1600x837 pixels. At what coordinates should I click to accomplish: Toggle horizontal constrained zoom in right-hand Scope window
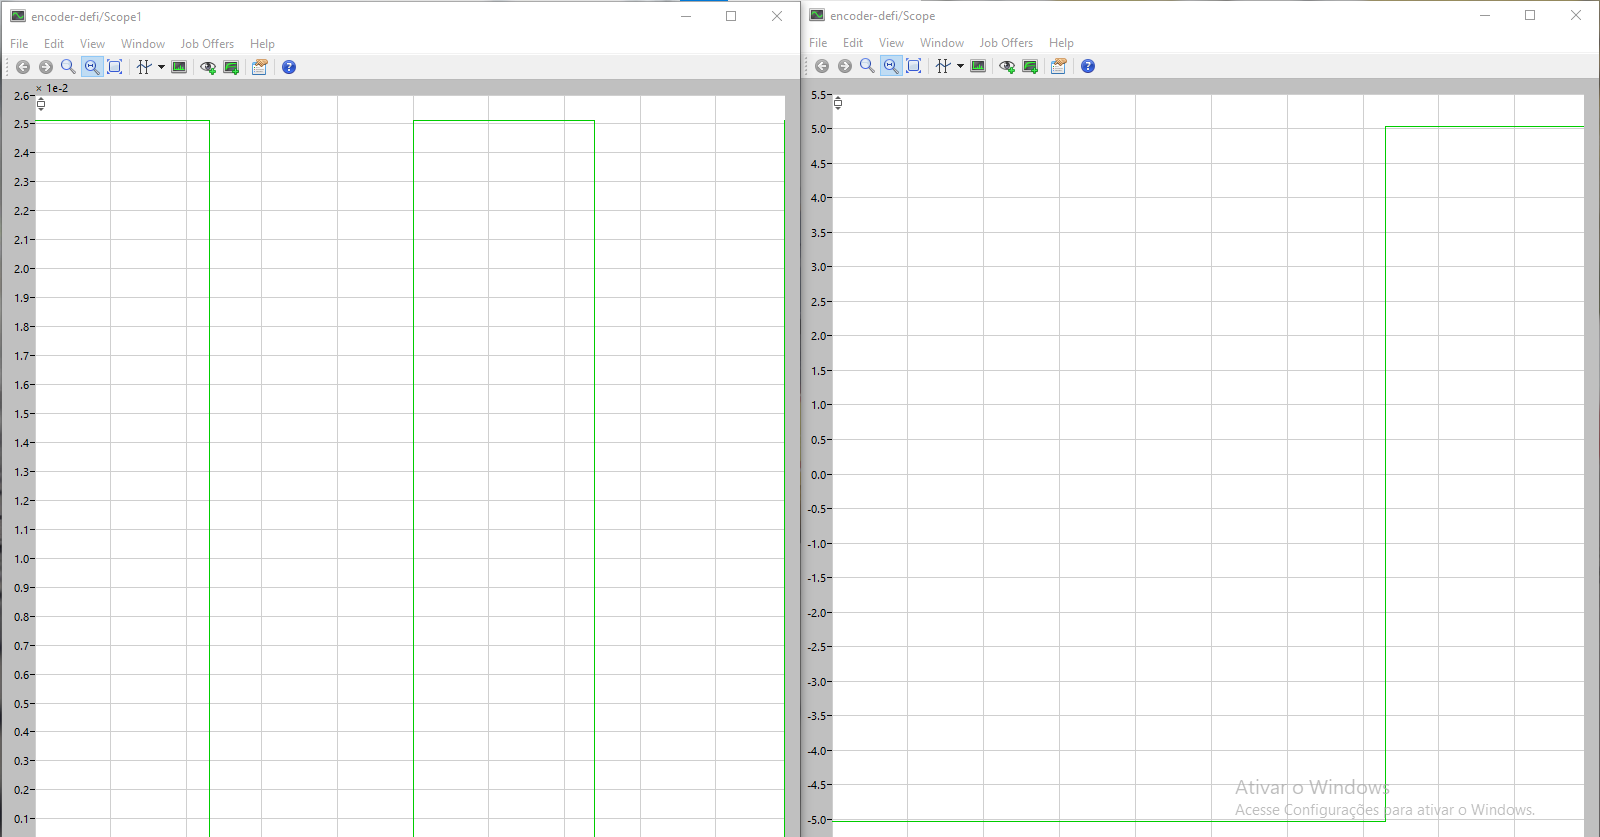pyautogui.click(x=891, y=66)
